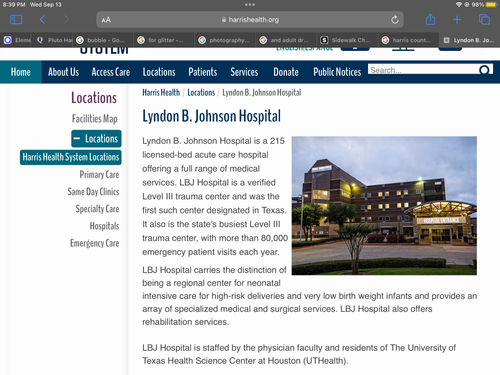Viewport: 500px width, 375px height.
Task: Reload the harrishealth.org page
Action: [x=395, y=20]
